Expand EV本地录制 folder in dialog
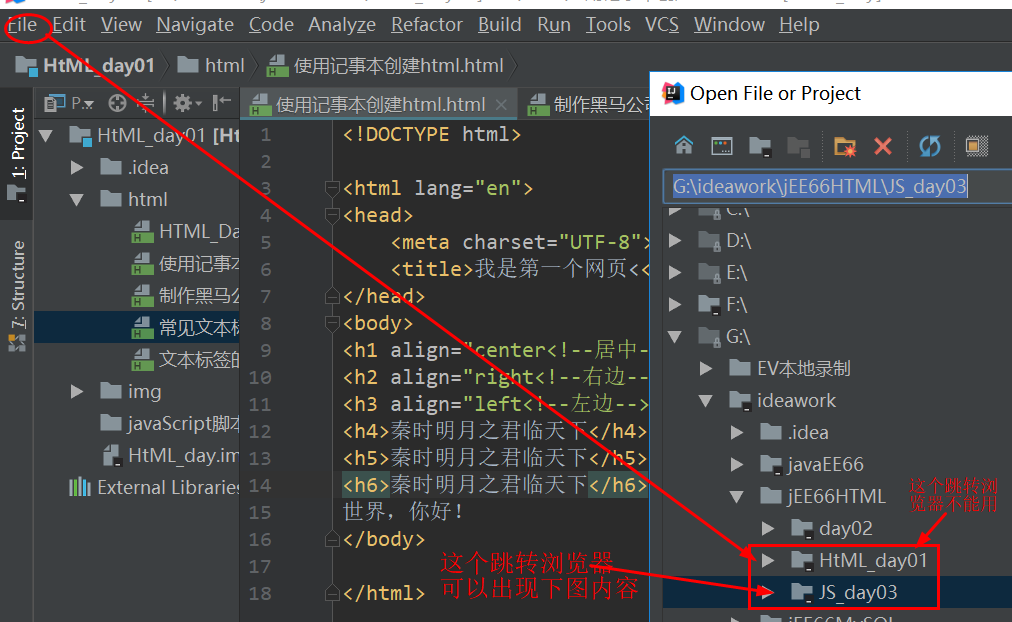The height and width of the screenshot is (622, 1012). pyautogui.click(x=706, y=368)
